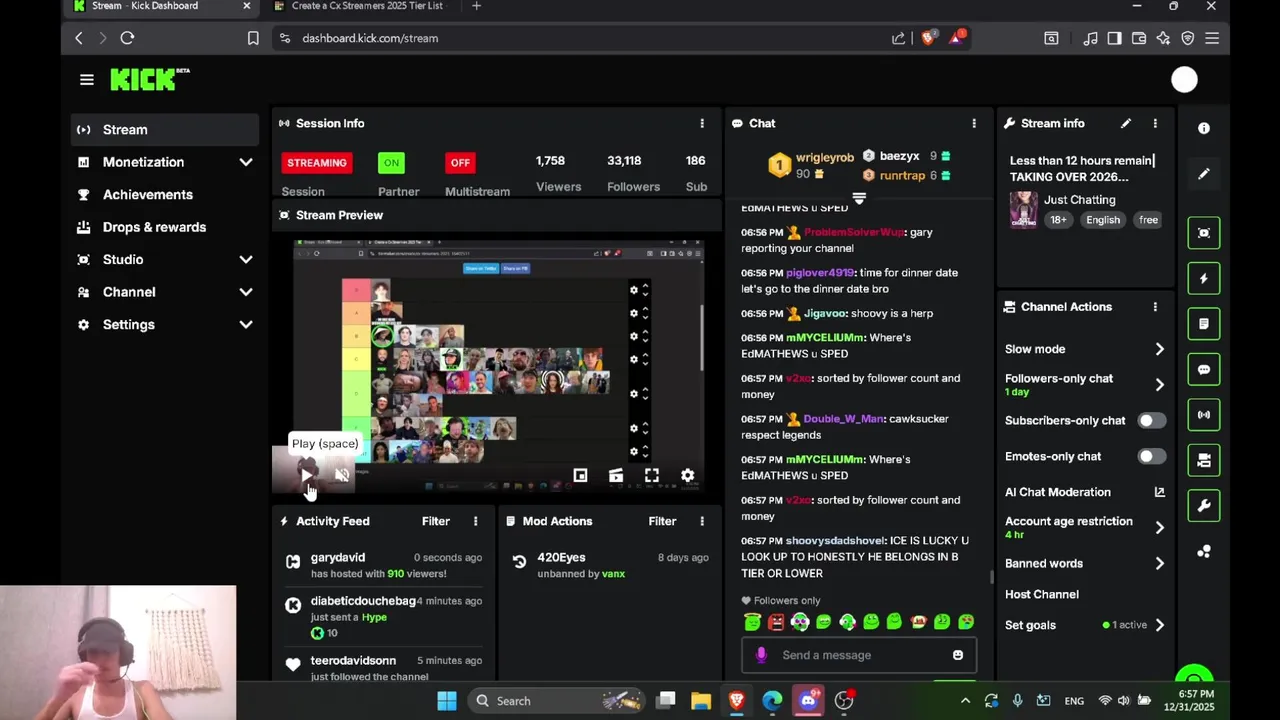Click wrench icon in right sidebar
The width and height of the screenshot is (1280, 720).
coord(1204,506)
